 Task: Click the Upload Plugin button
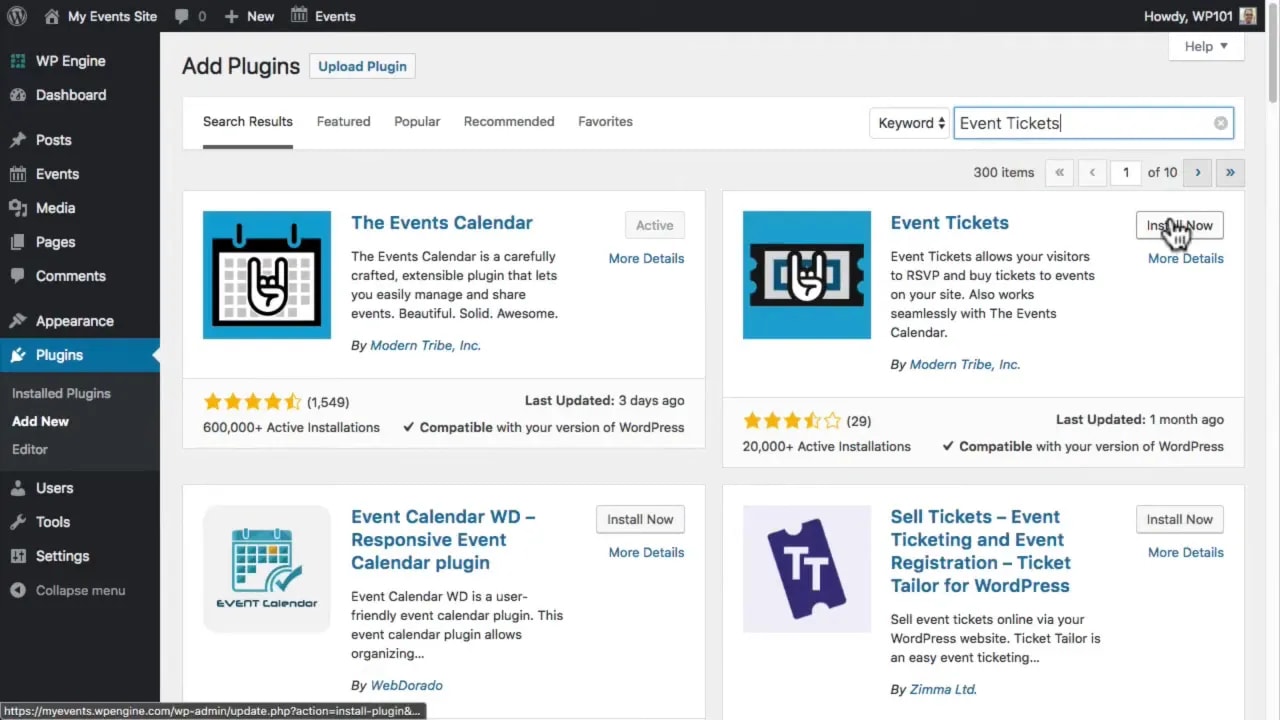(x=362, y=66)
